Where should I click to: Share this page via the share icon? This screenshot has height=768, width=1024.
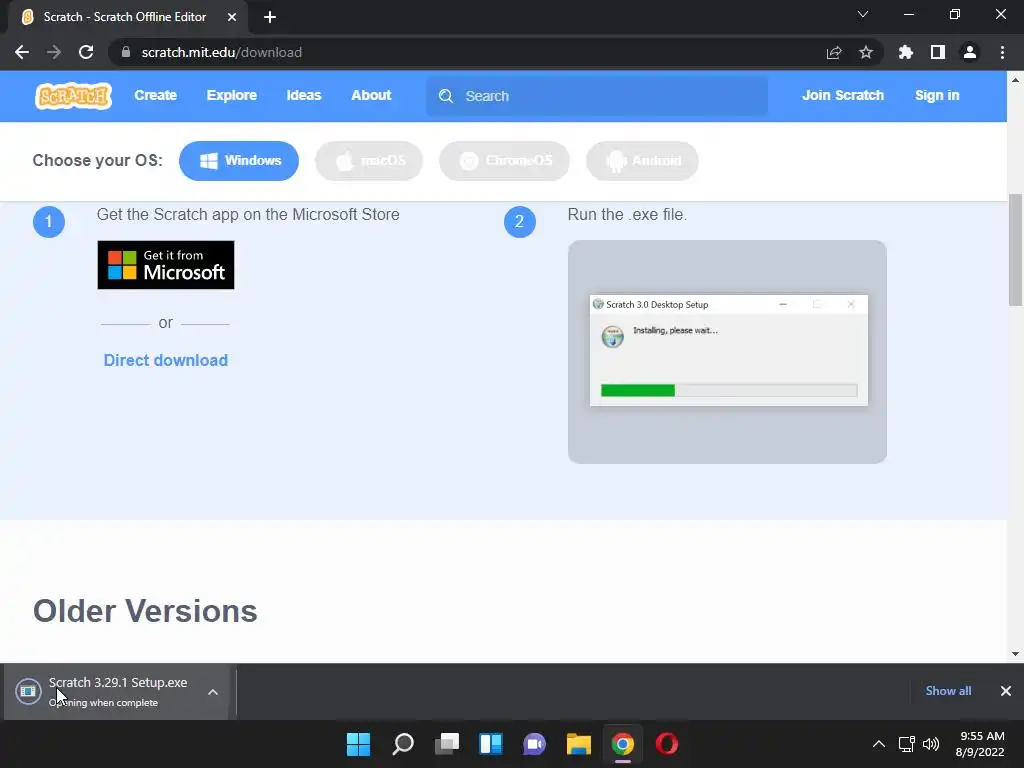click(834, 52)
